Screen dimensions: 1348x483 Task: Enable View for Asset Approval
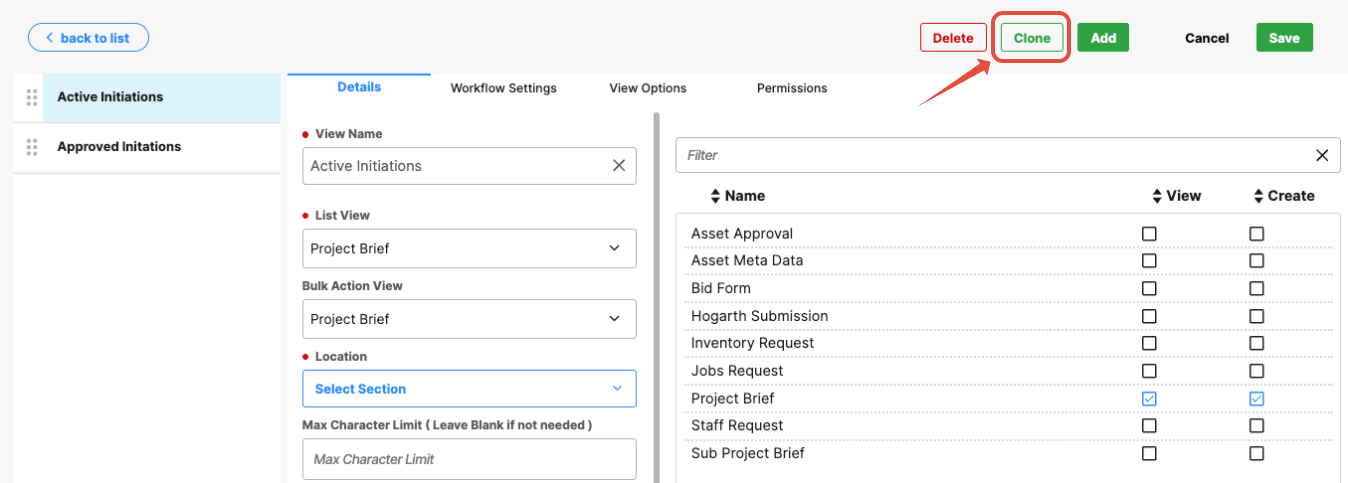coord(1149,234)
